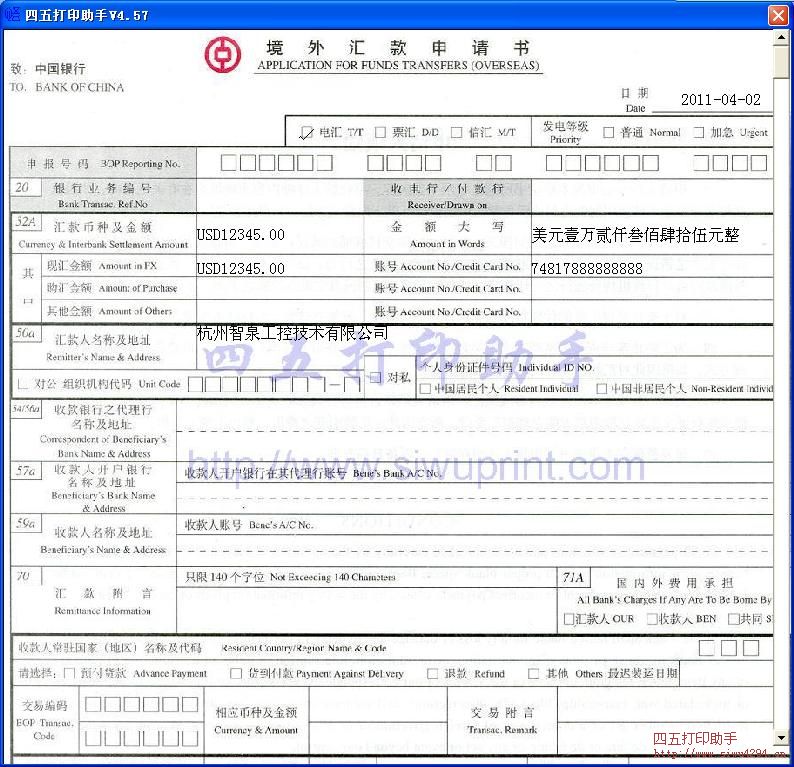Click the 收电行/付款行 Receiver/Drawn on label
Image resolution: width=794 pixels, height=767 pixels.
447,196
